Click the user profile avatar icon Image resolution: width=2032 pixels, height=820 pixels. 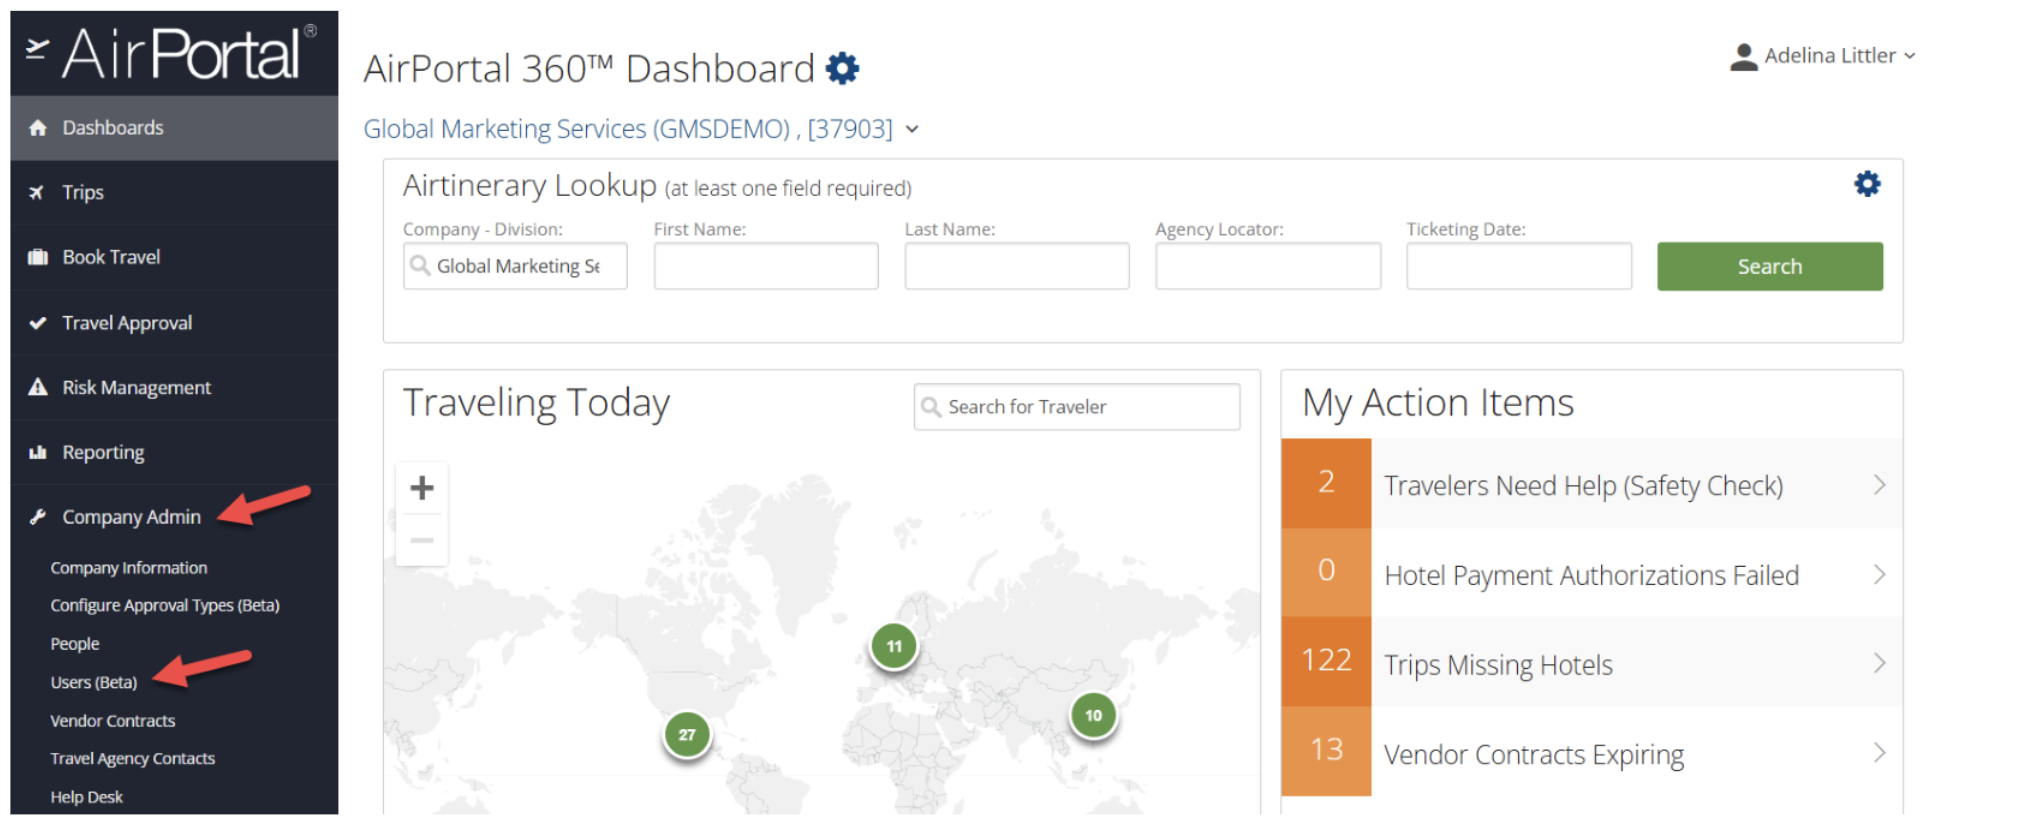point(1743,57)
